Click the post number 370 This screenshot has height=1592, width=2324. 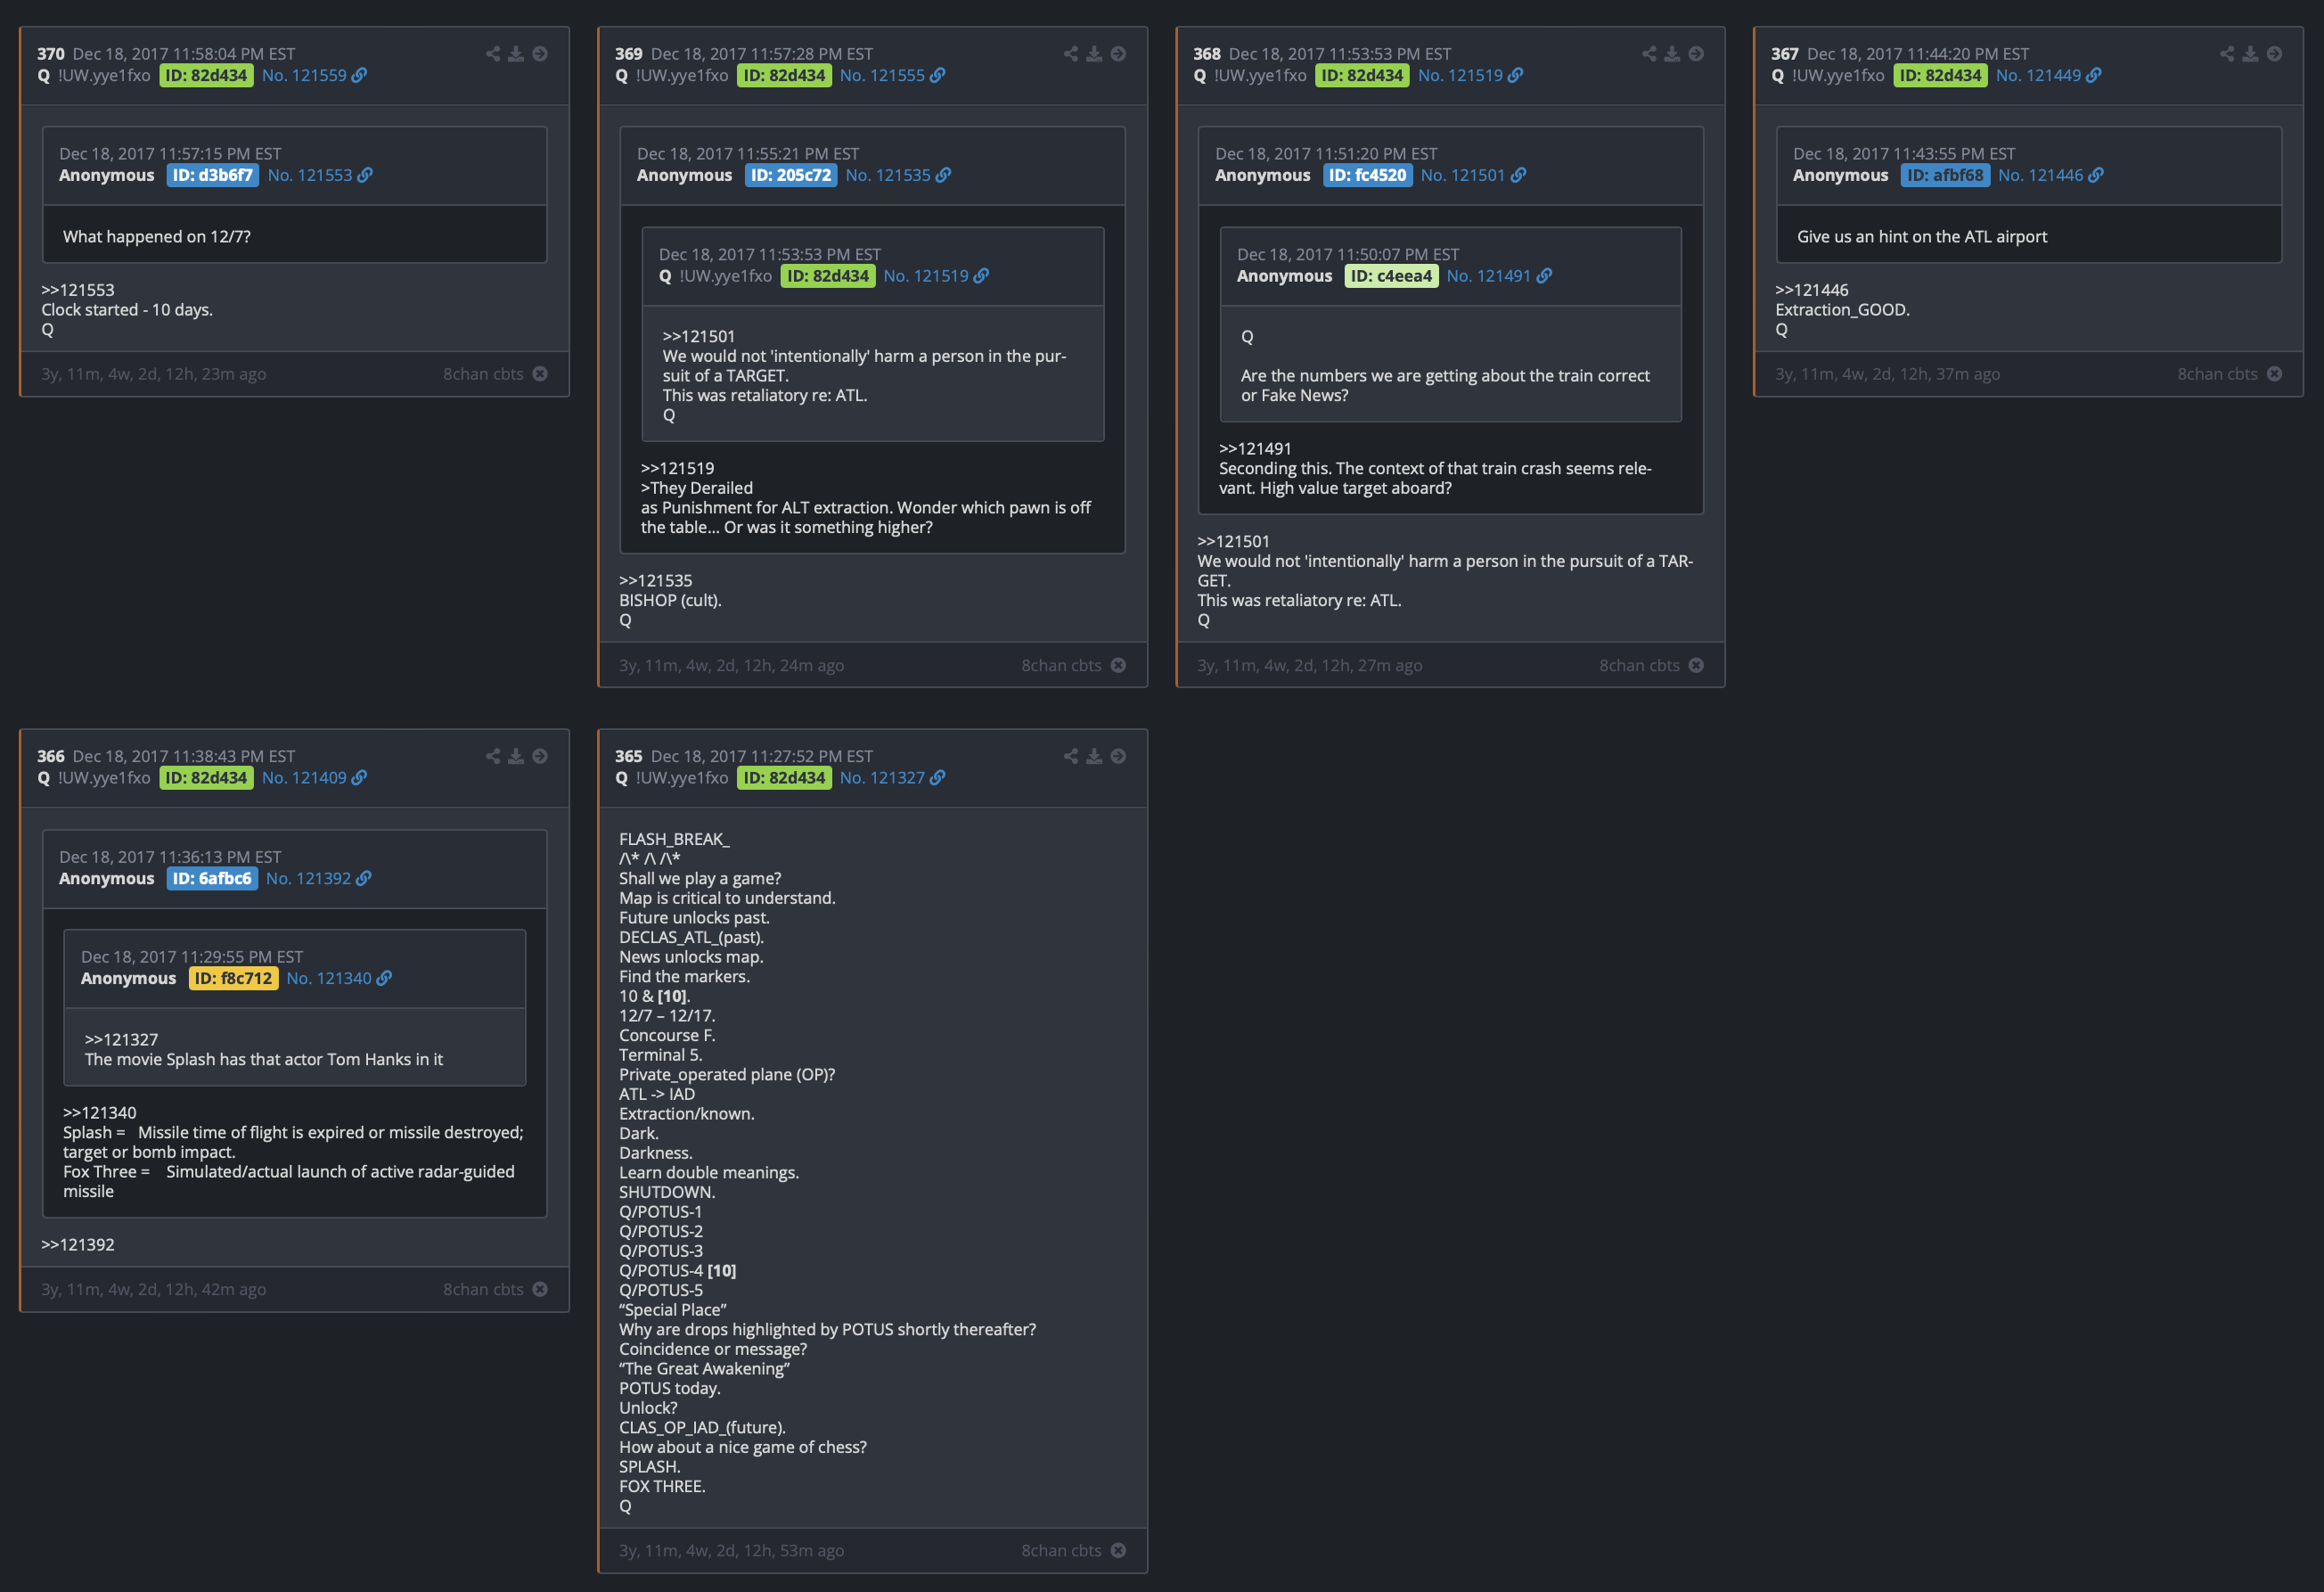[x=51, y=54]
